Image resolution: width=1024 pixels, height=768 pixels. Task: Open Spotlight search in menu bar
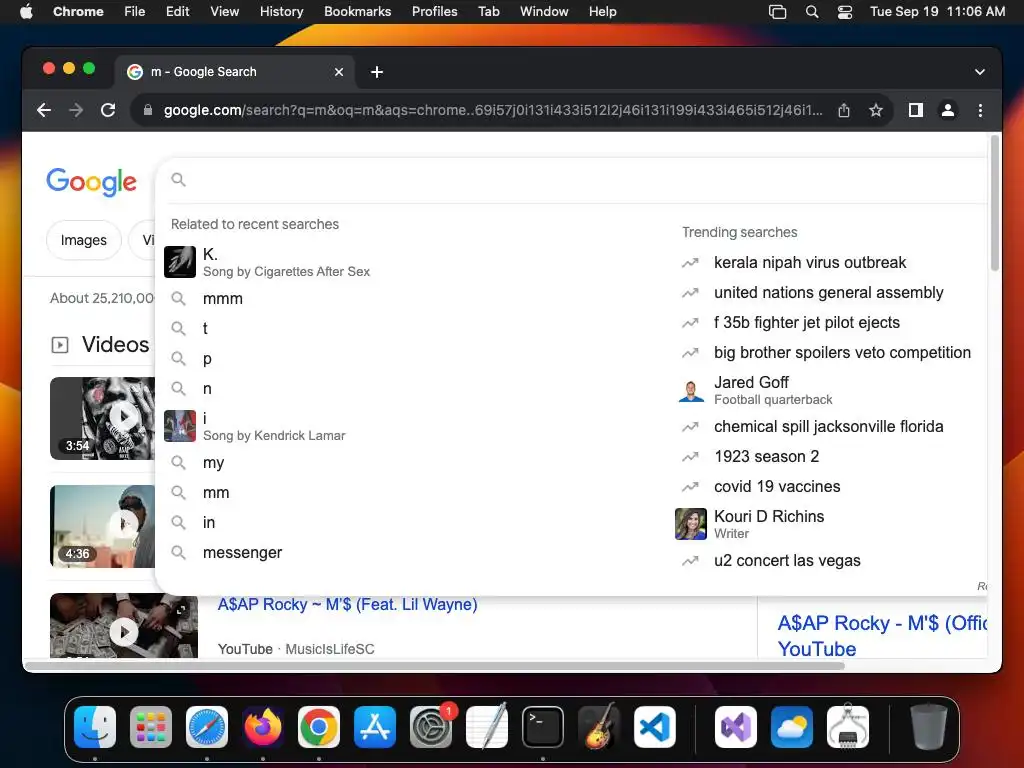[812, 12]
